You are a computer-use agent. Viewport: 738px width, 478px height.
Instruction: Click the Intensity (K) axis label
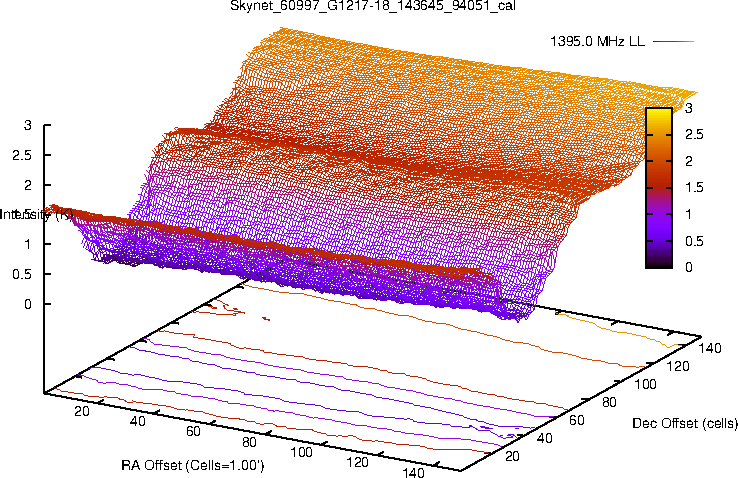(36, 215)
